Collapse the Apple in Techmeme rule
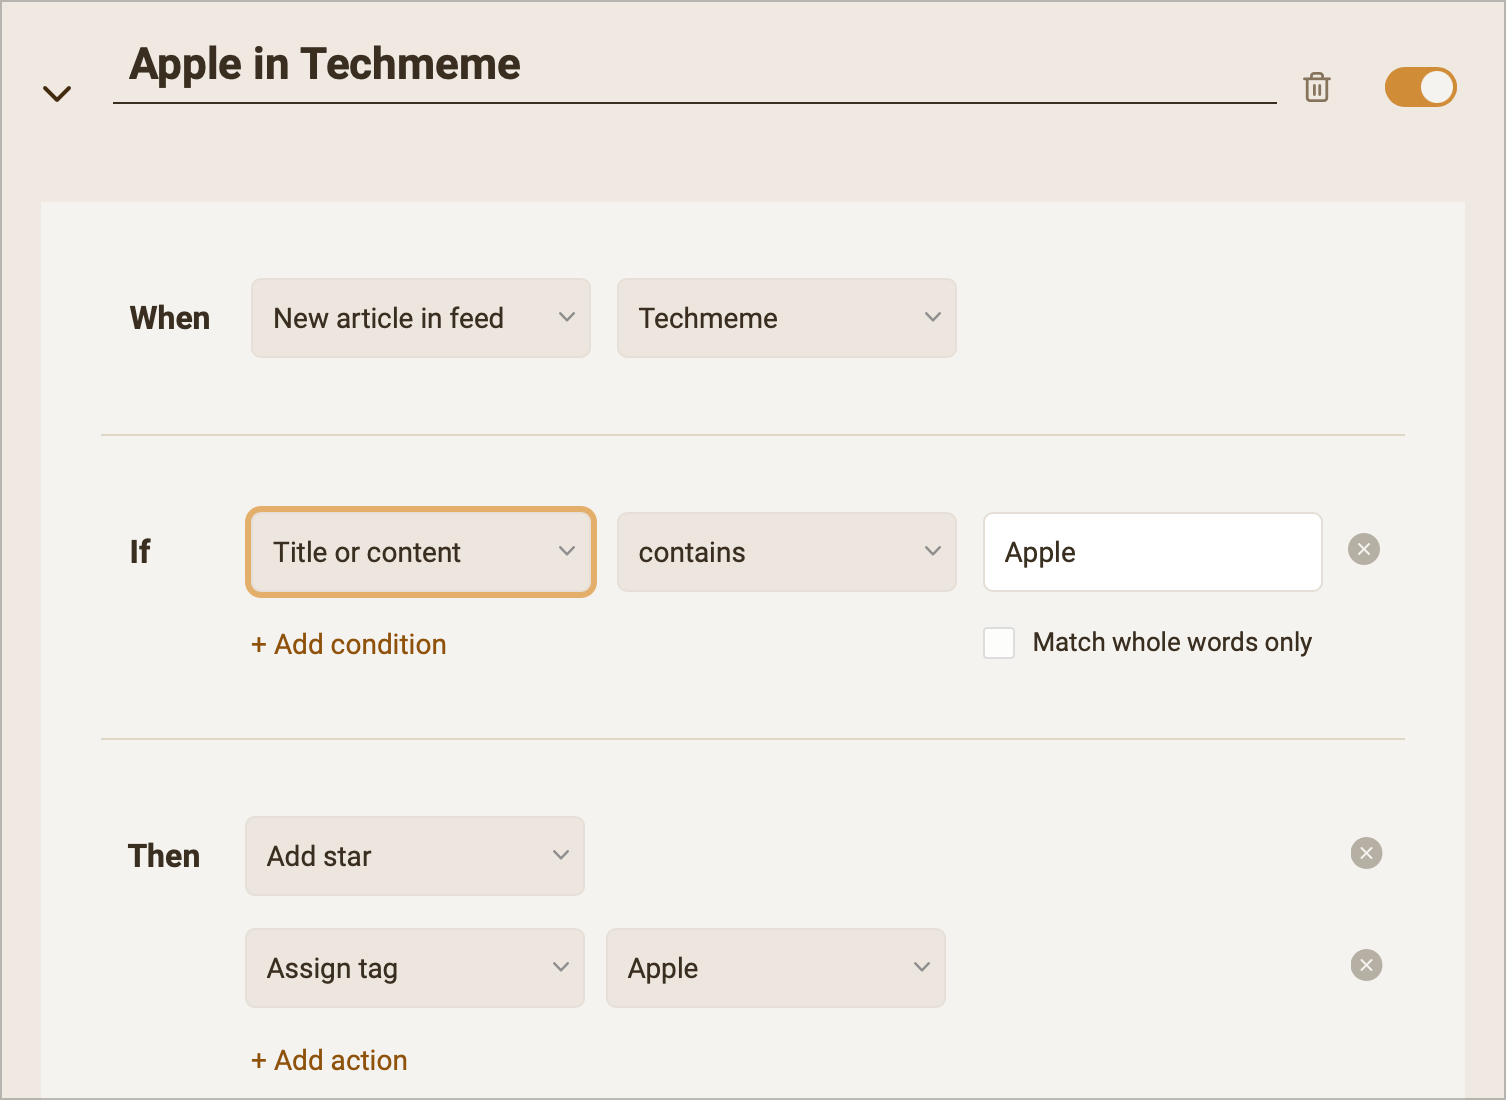This screenshot has height=1100, width=1506. pos(57,94)
